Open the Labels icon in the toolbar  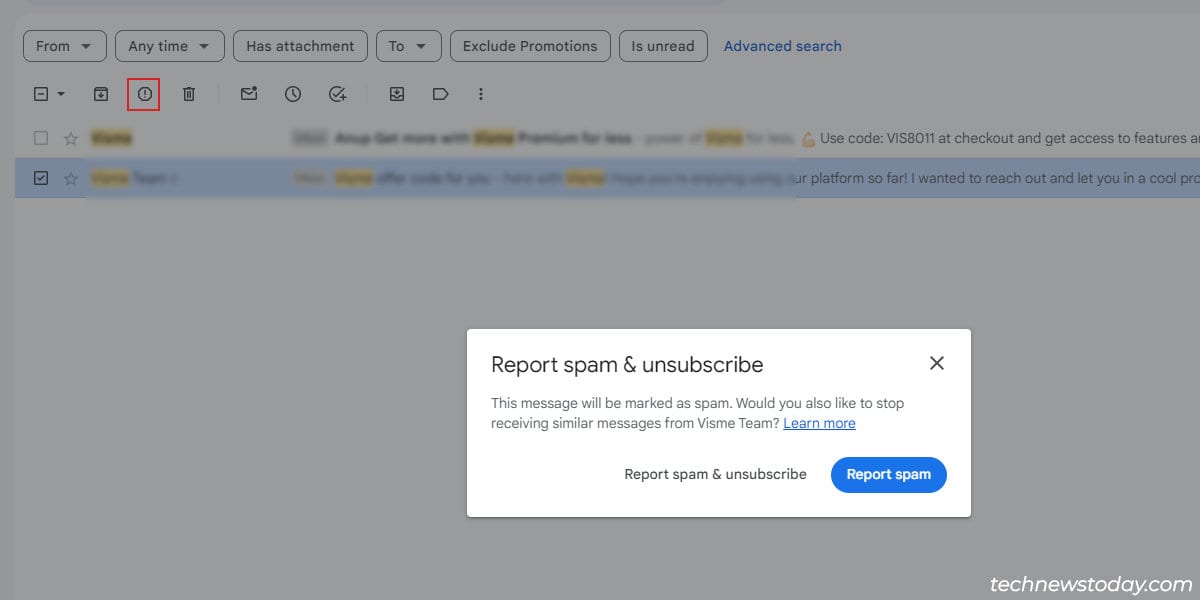pos(440,93)
